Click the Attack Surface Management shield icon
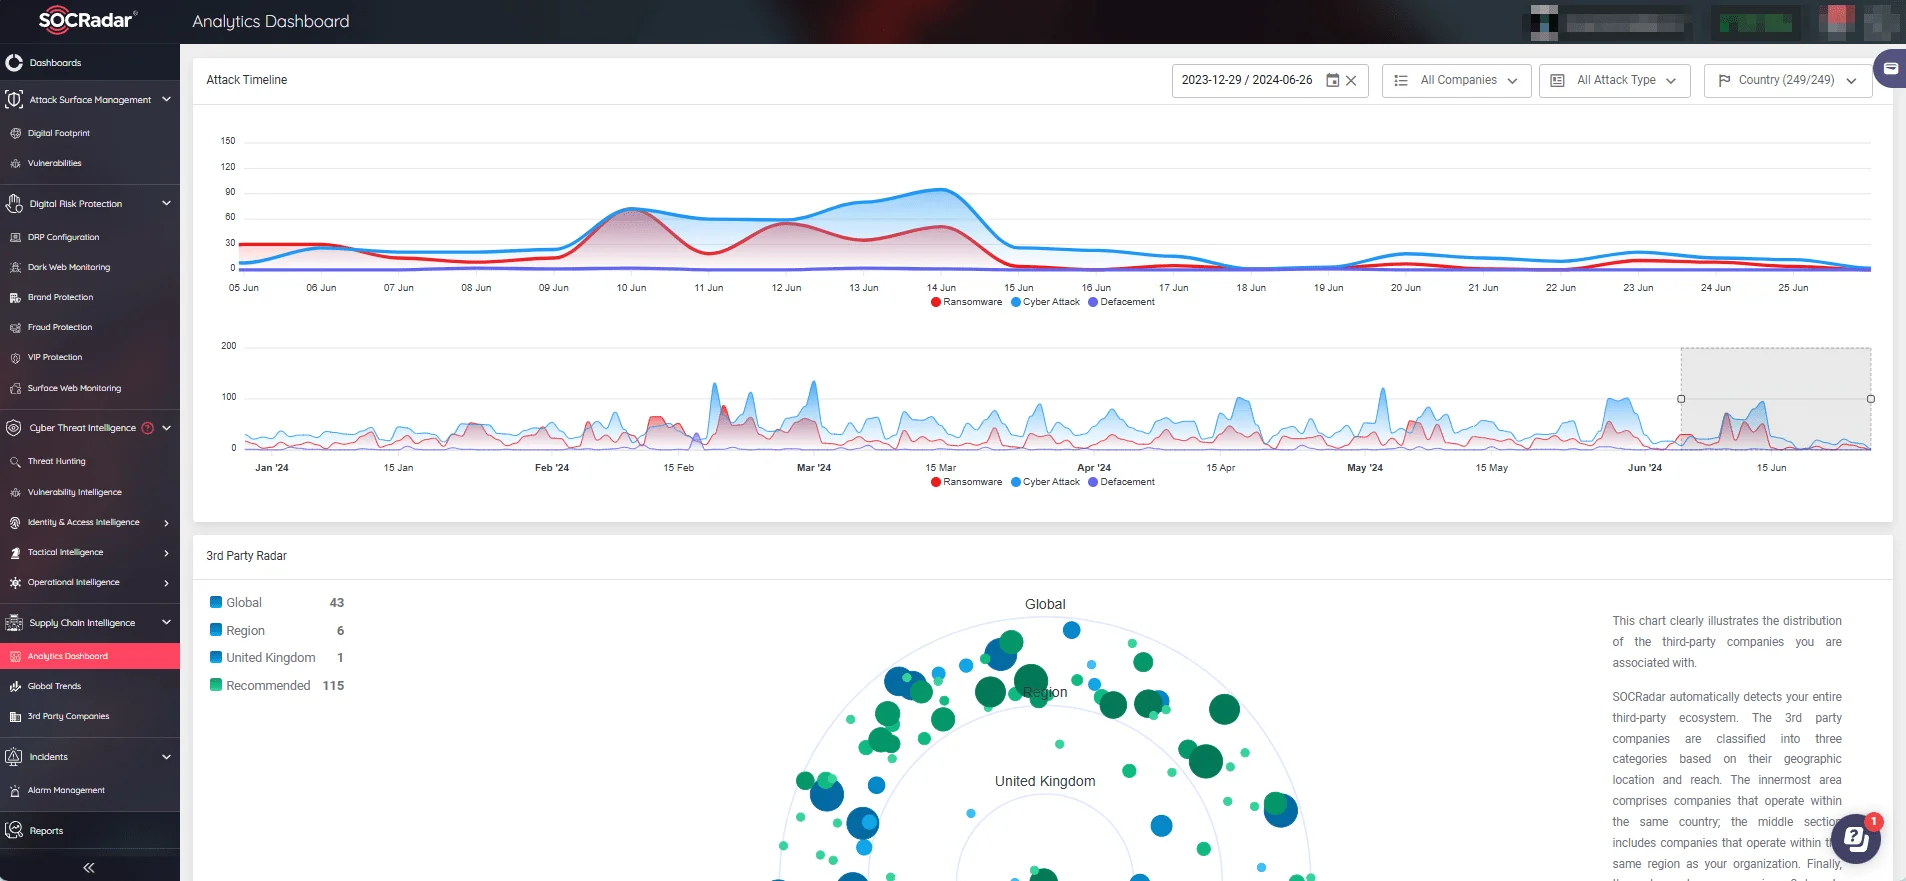 pos(14,100)
